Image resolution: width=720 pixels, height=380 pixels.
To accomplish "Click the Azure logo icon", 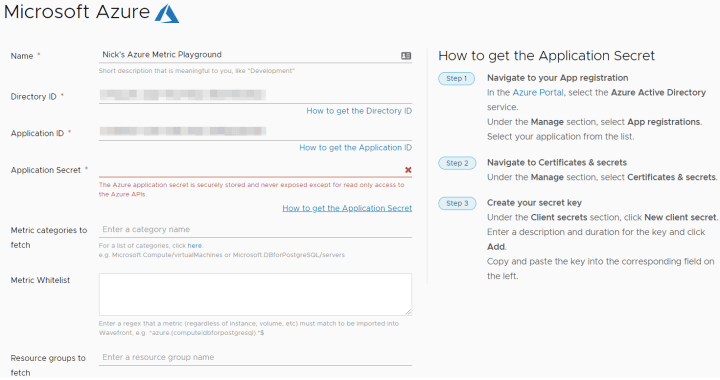I will click(x=167, y=13).
